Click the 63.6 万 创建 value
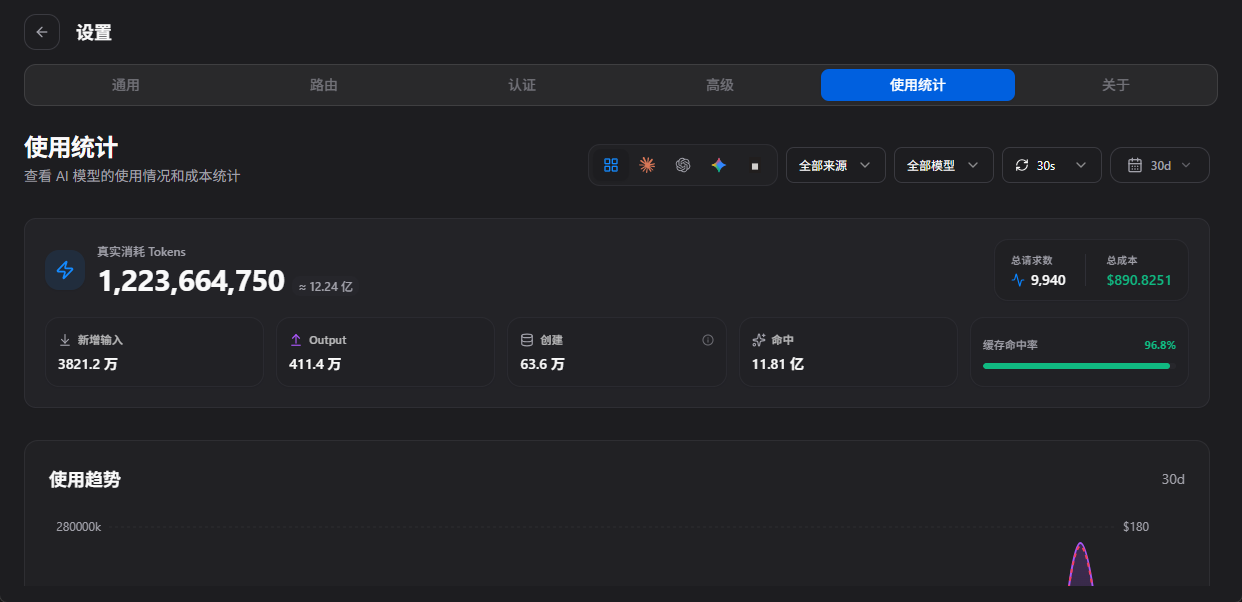This screenshot has height=602, width=1242. [x=543, y=364]
